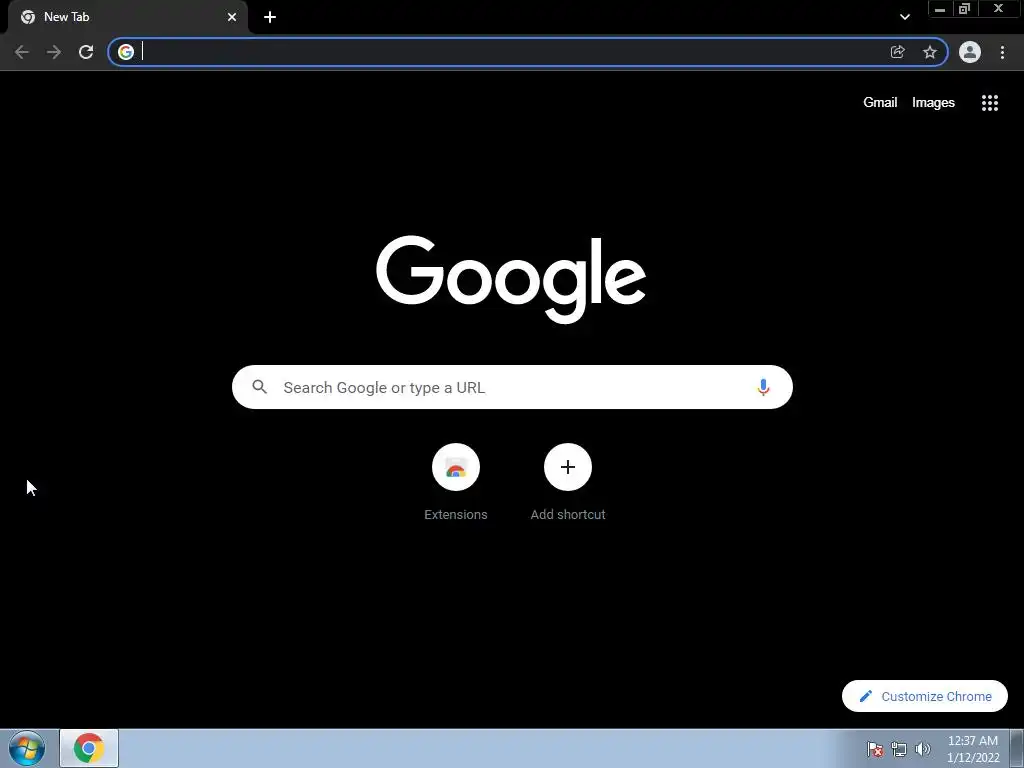The image size is (1024, 768).
Task: Go forward using the forward arrow
Action: (54, 52)
